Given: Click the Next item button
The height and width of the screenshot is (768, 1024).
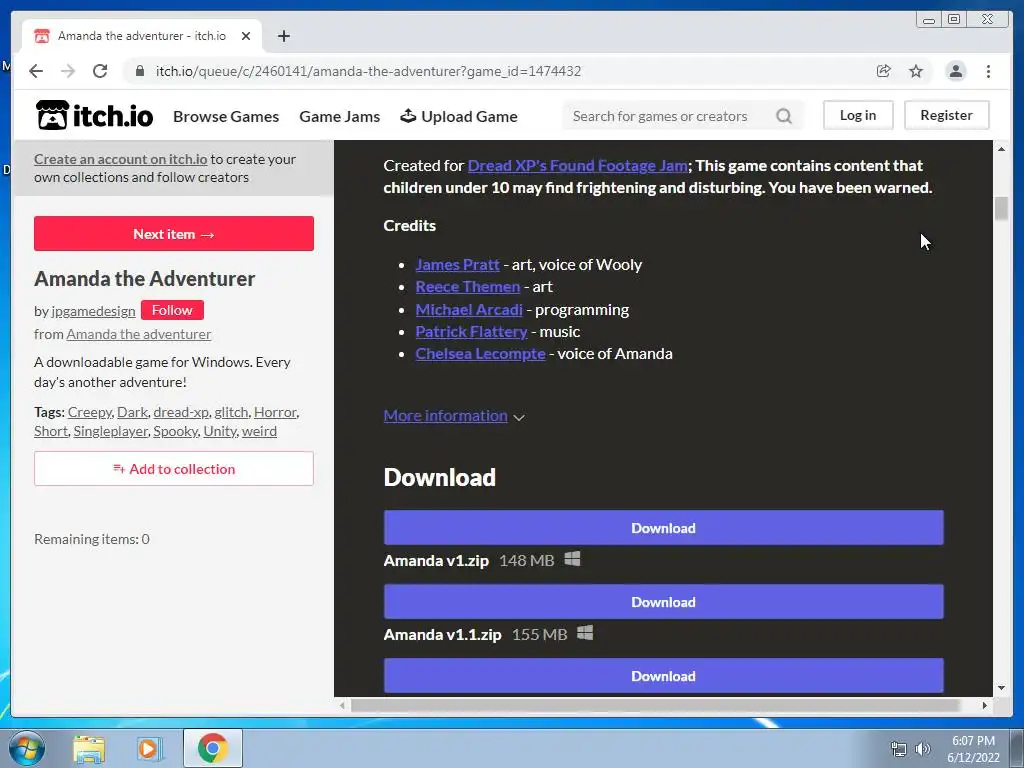Looking at the screenshot, I should tap(174, 234).
